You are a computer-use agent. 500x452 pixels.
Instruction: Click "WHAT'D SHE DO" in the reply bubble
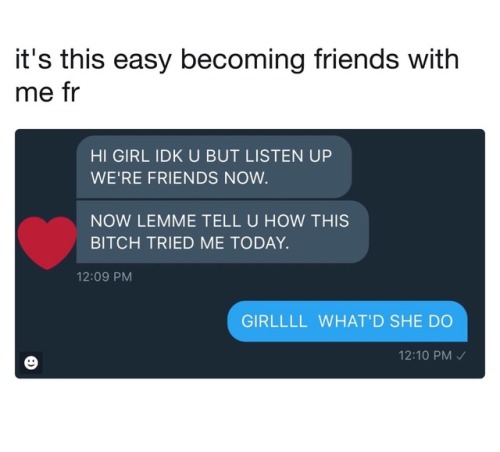[x=386, y=321]
